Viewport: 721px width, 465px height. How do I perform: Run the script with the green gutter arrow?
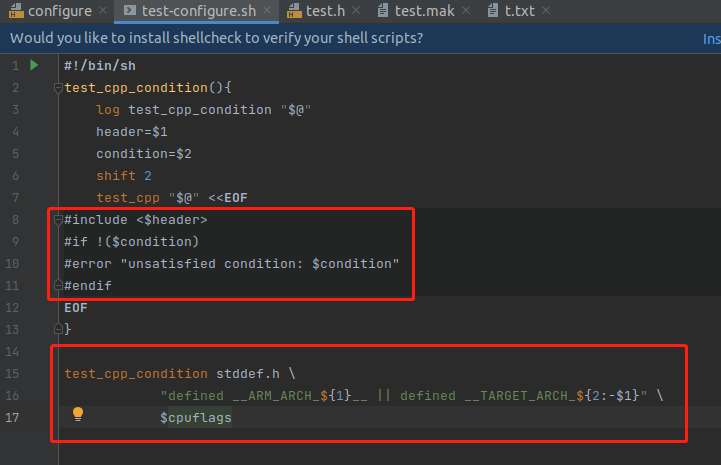point(34,65)
